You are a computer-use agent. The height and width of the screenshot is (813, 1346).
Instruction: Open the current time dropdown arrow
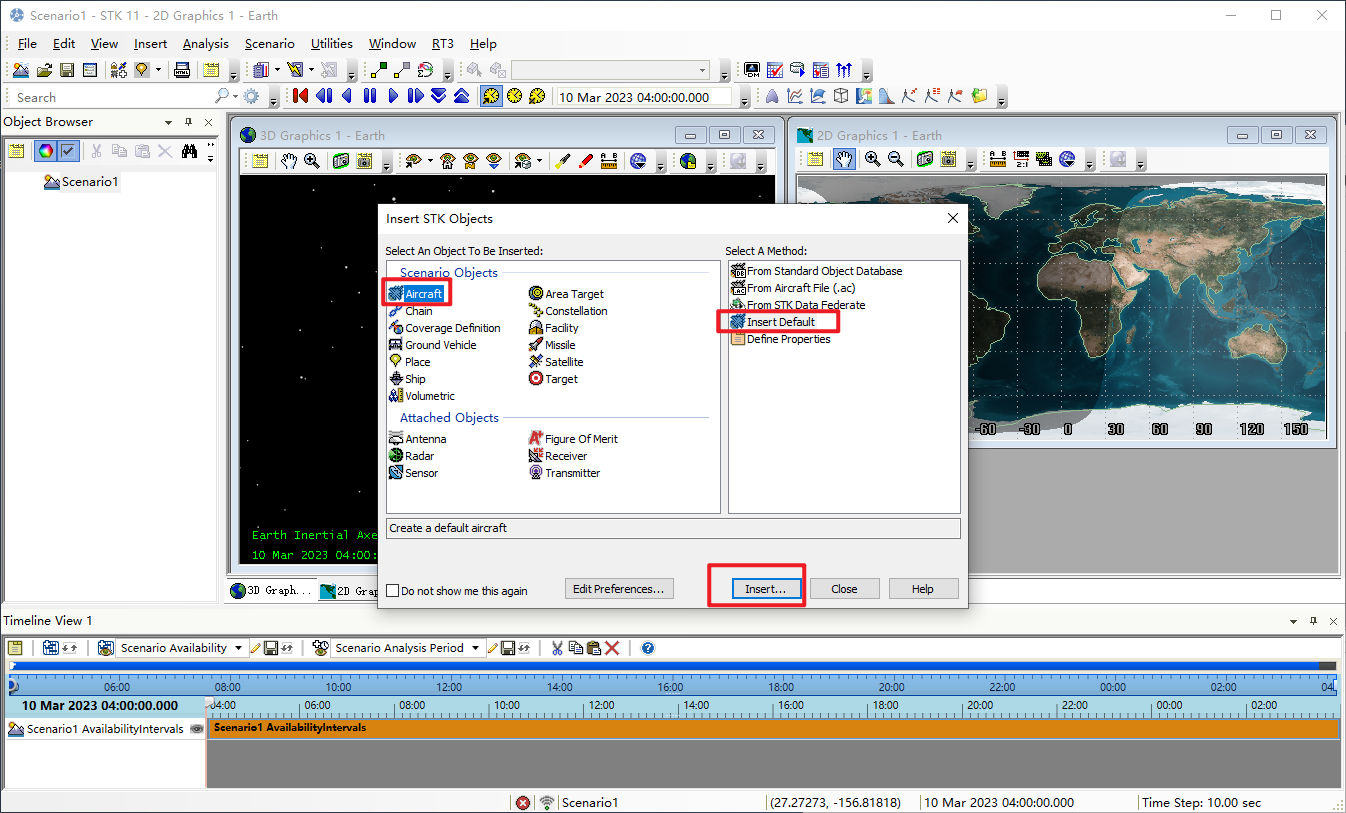743,97
